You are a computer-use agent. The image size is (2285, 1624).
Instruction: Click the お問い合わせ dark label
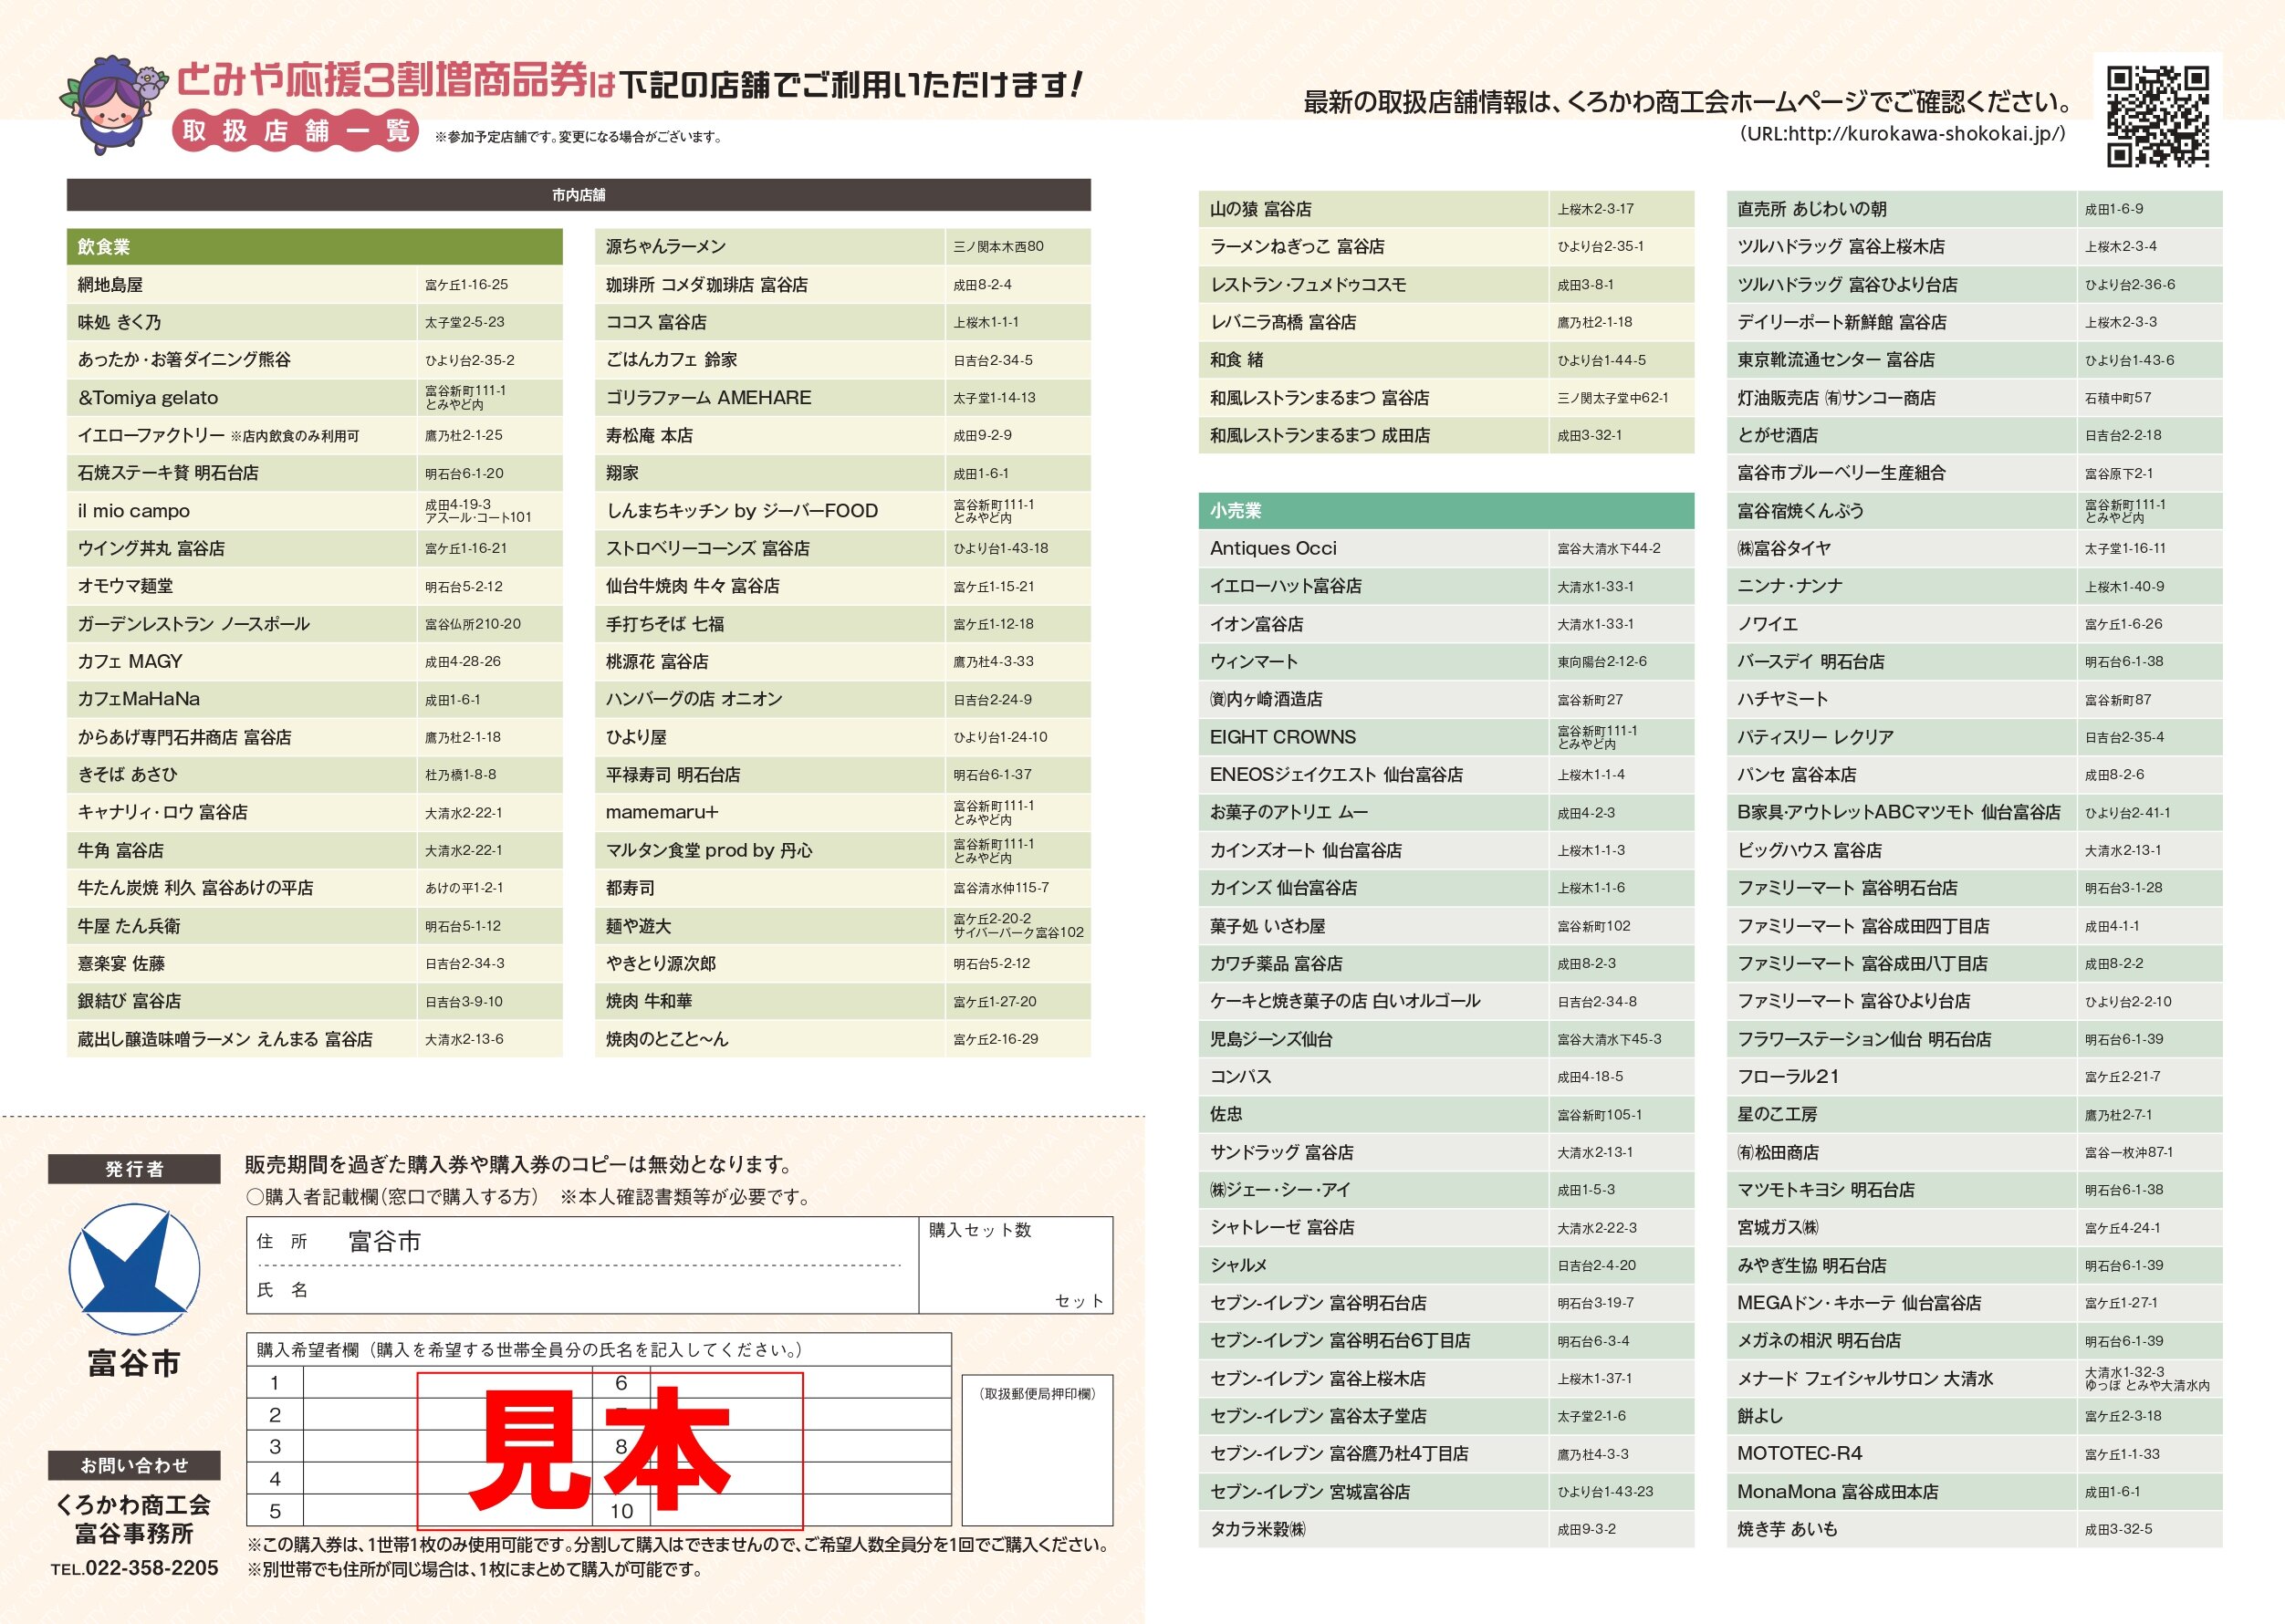pyautogui.click(x=134, y=1465)
